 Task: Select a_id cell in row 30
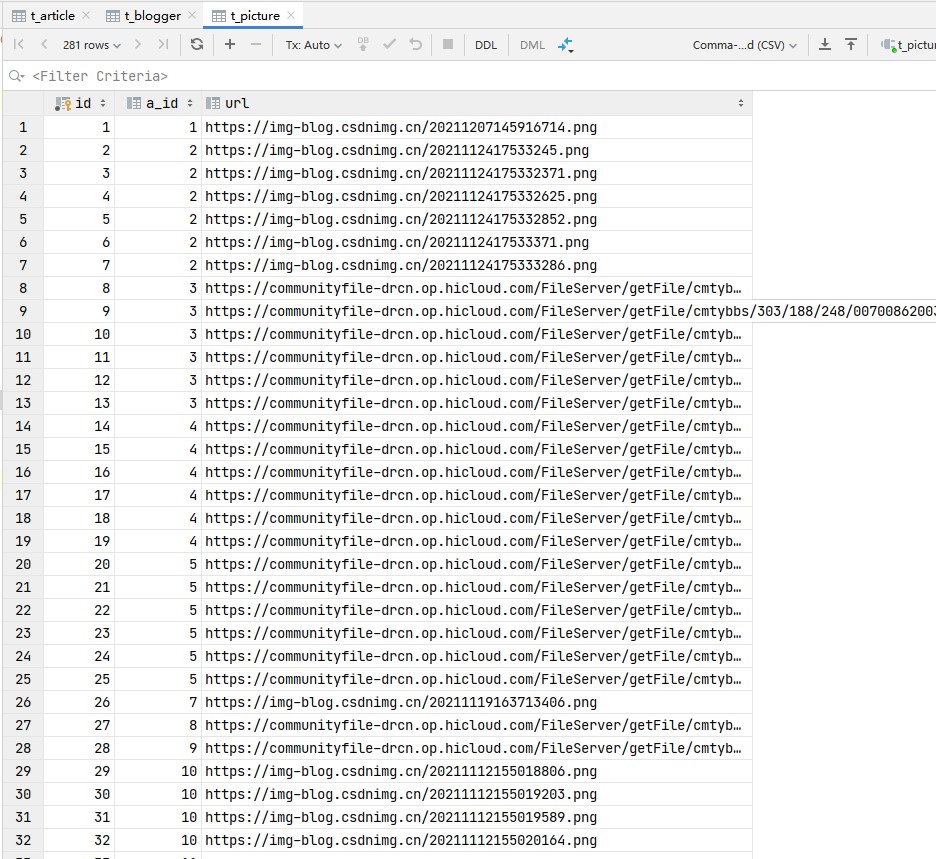click(x=158, y=794)
